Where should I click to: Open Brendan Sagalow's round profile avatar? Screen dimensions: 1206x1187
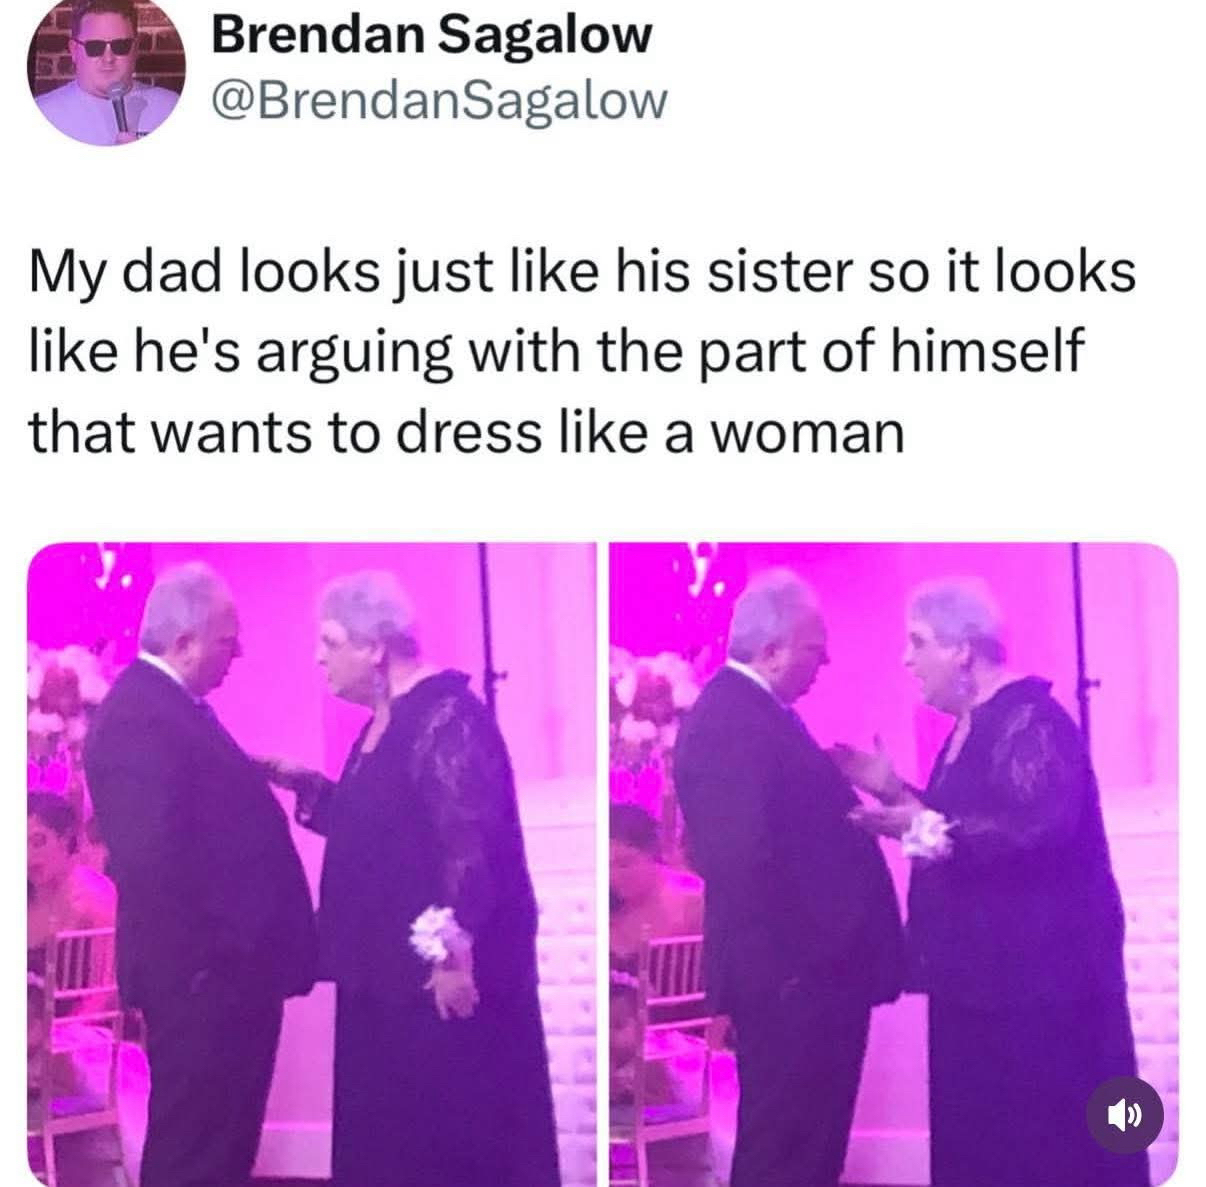[104, 72]
